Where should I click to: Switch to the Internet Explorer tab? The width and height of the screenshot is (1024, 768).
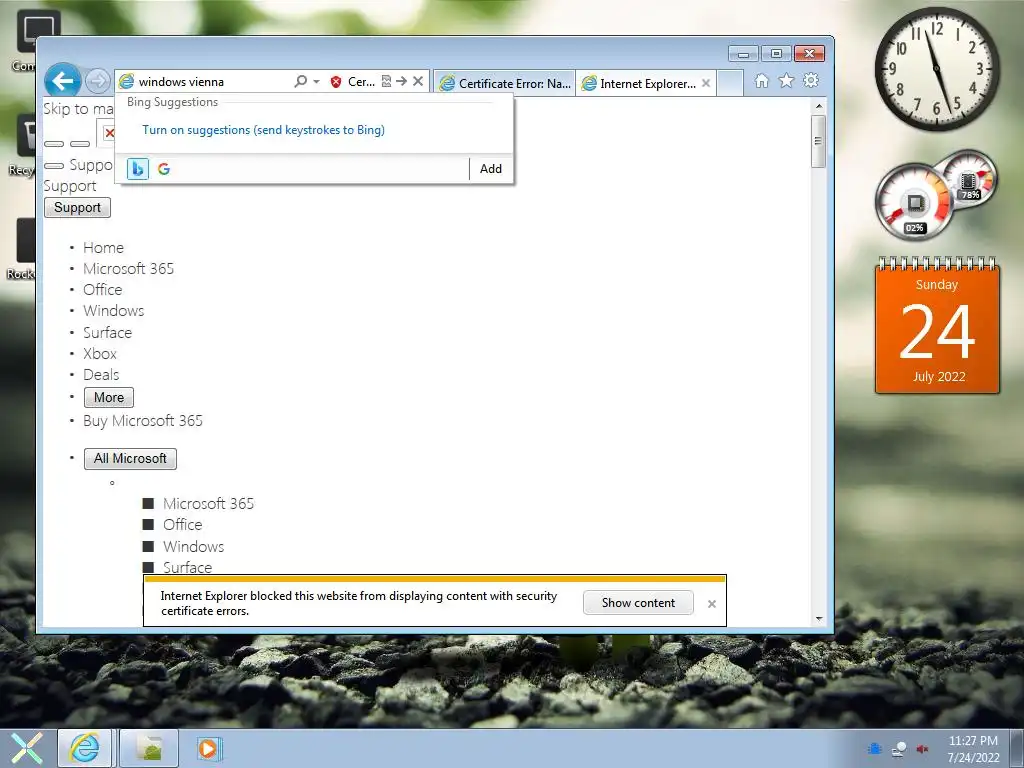[x=639, y=84]
